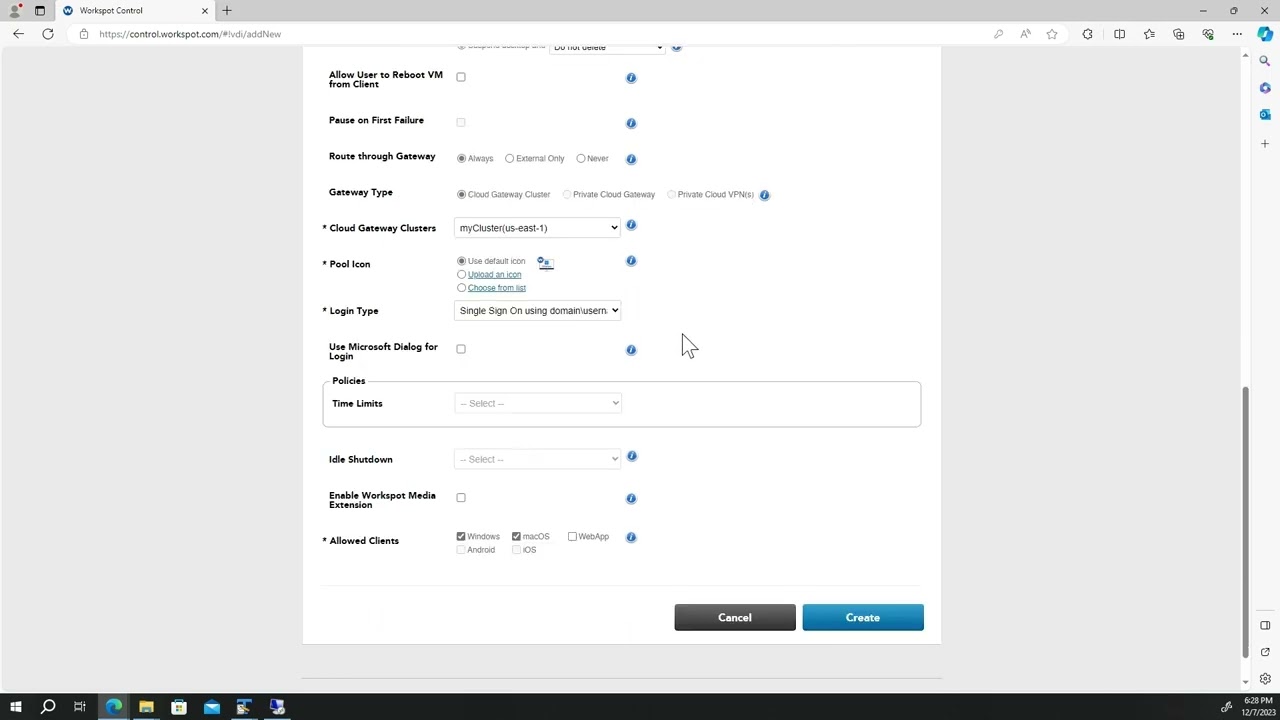Click info icon for Route through Gateway
Screen dimensions: 1280x720
(631, 159)
